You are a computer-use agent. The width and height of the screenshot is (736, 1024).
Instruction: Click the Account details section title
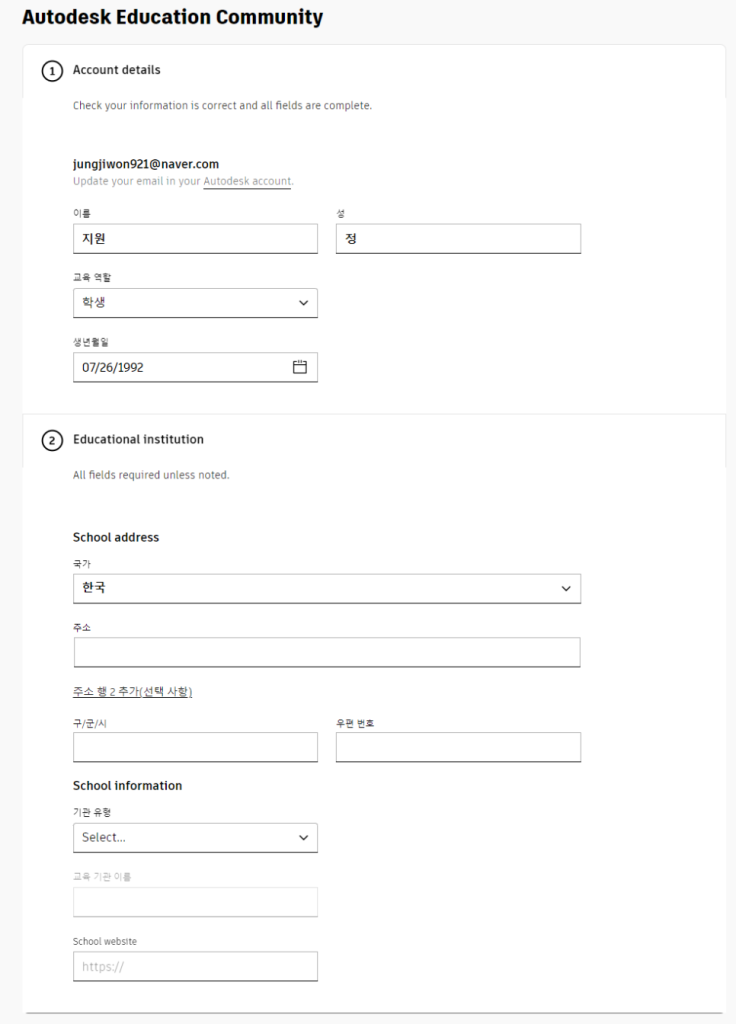point(117,70)
